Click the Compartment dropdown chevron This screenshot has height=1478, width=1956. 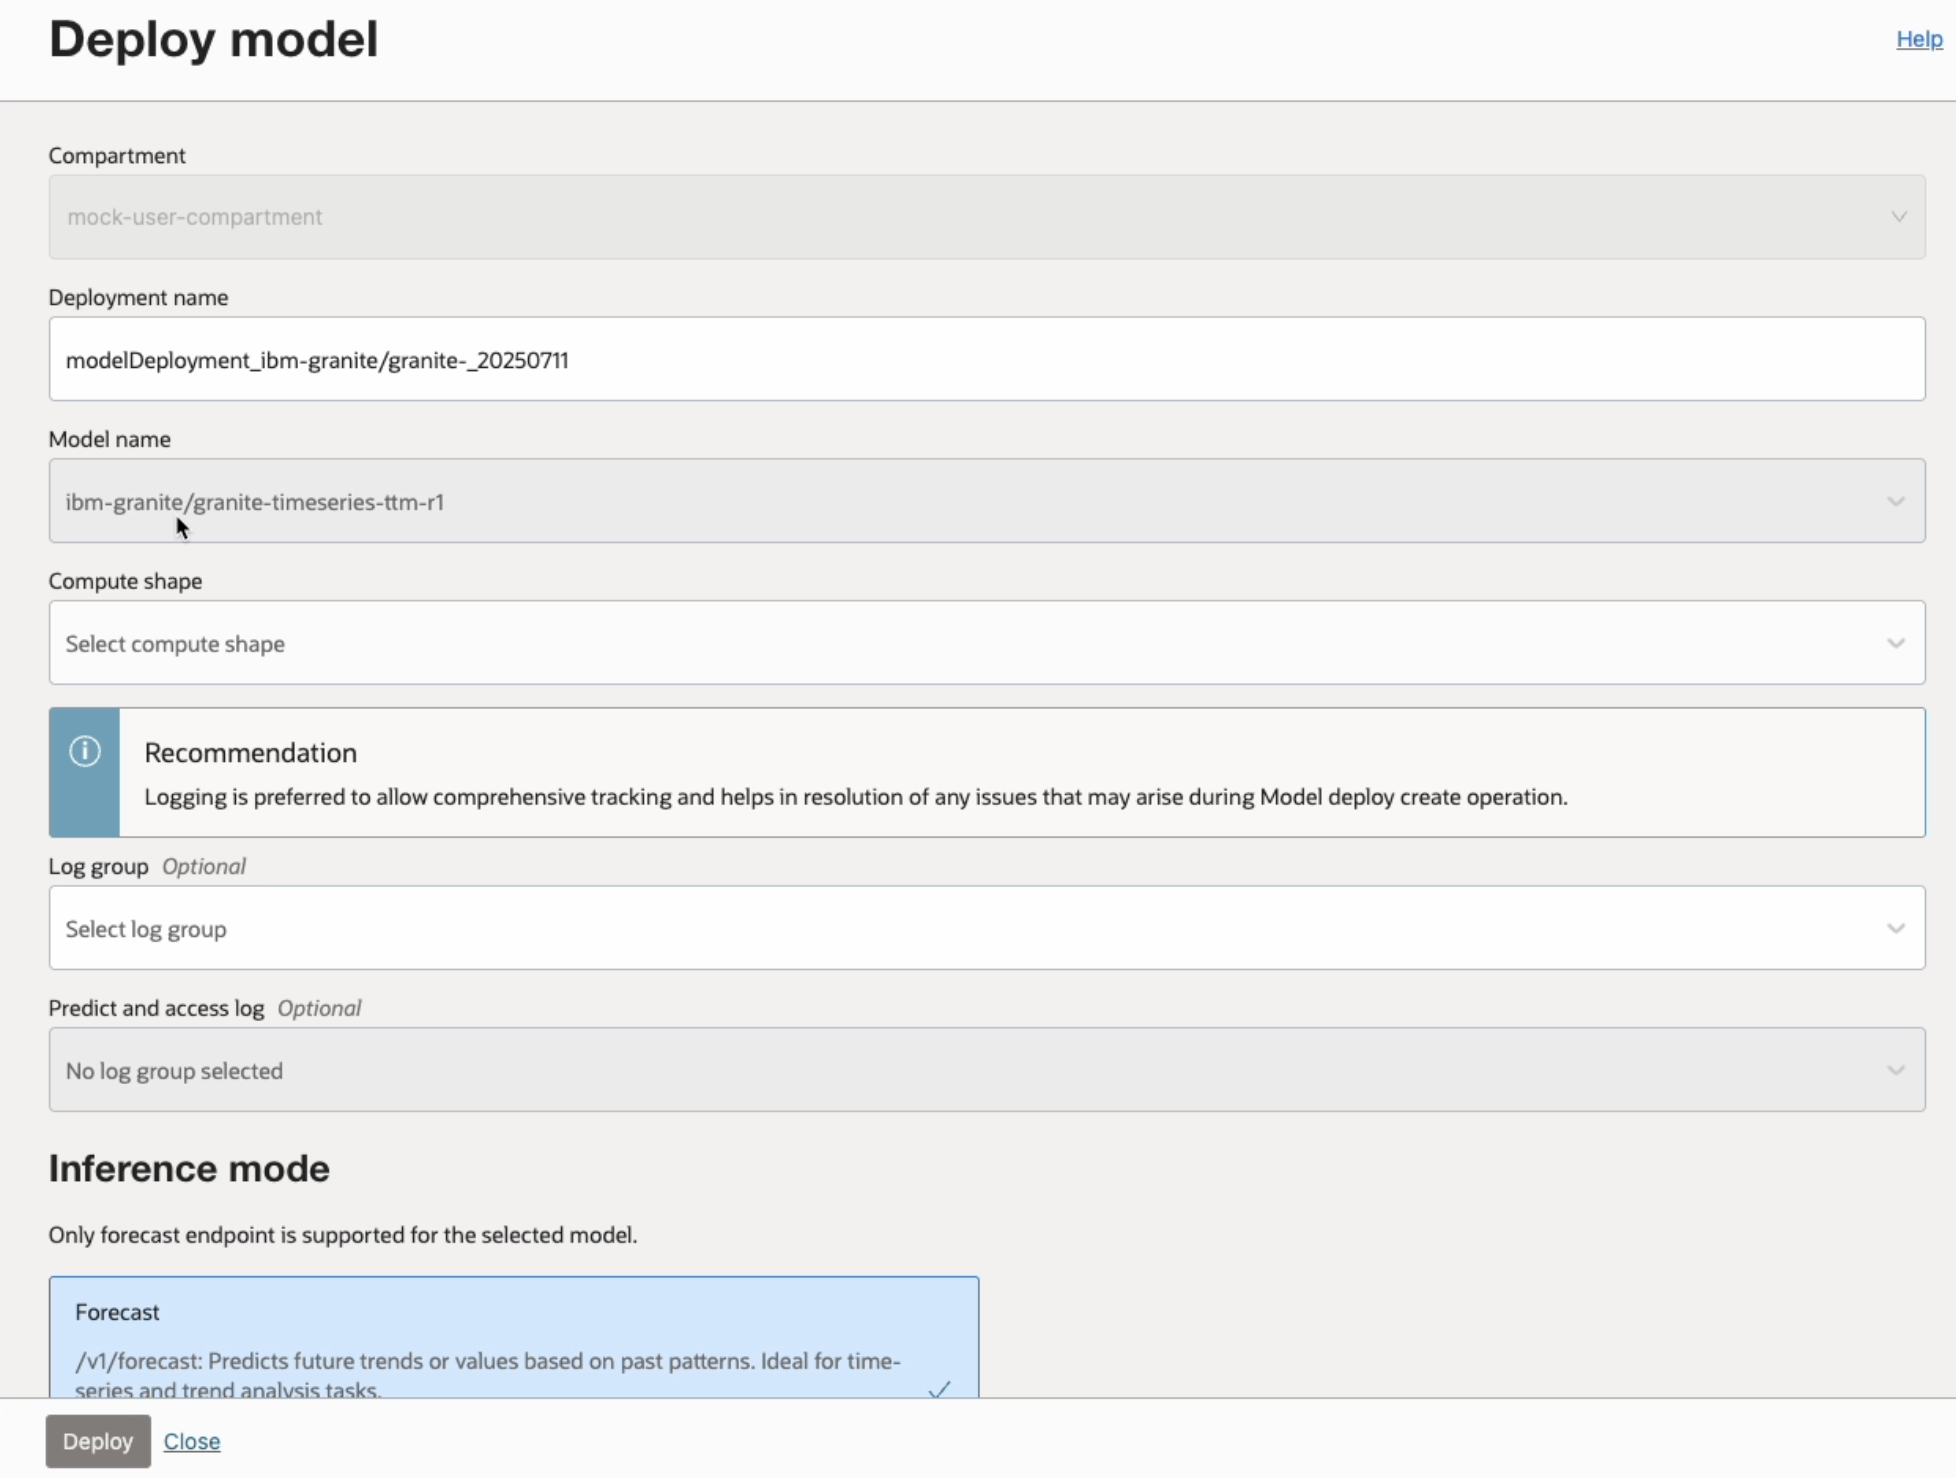click(x=1898, y=217)
